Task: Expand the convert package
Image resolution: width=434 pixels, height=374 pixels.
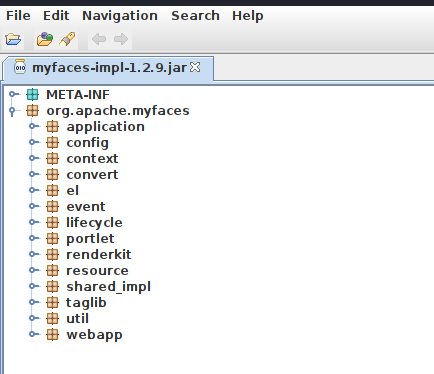Action: coord(34,174)
